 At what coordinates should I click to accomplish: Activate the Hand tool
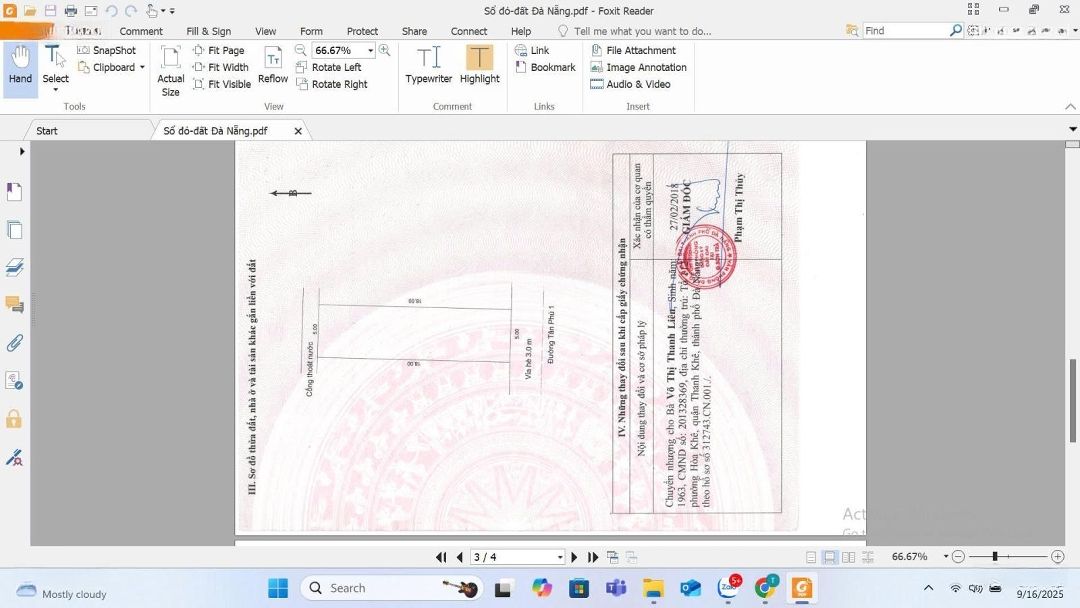(x=20, y=64)
